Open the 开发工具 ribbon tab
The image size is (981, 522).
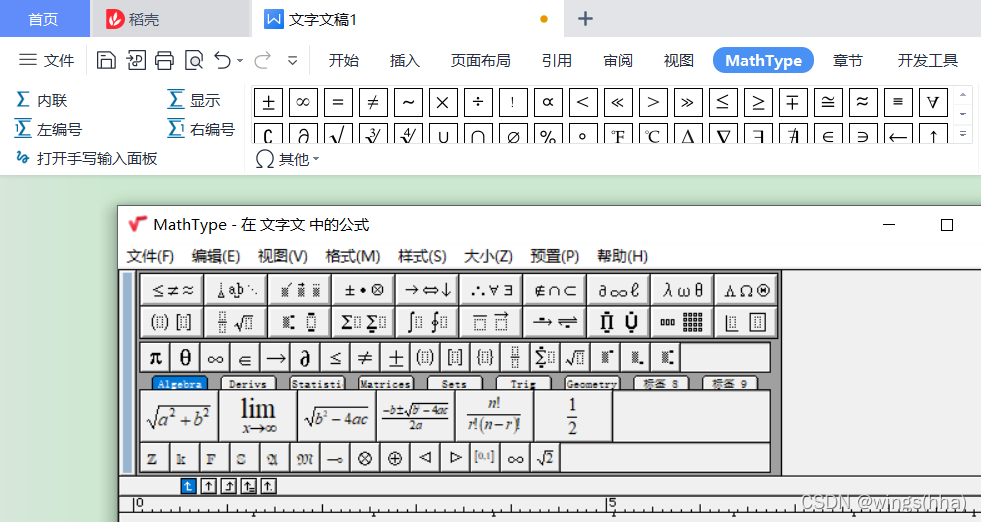coord(928,60)
